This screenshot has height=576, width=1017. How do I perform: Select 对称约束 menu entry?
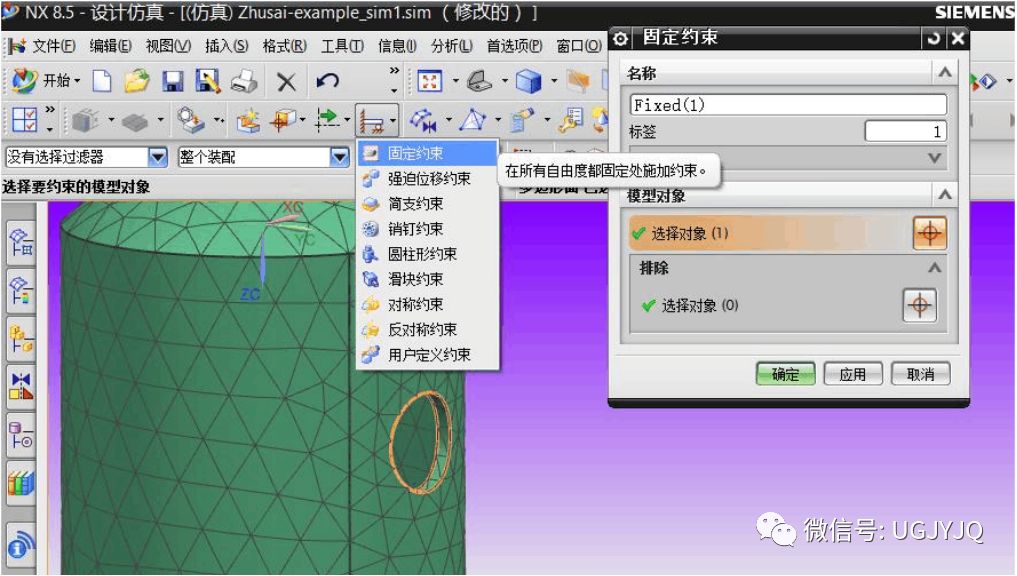427,304
